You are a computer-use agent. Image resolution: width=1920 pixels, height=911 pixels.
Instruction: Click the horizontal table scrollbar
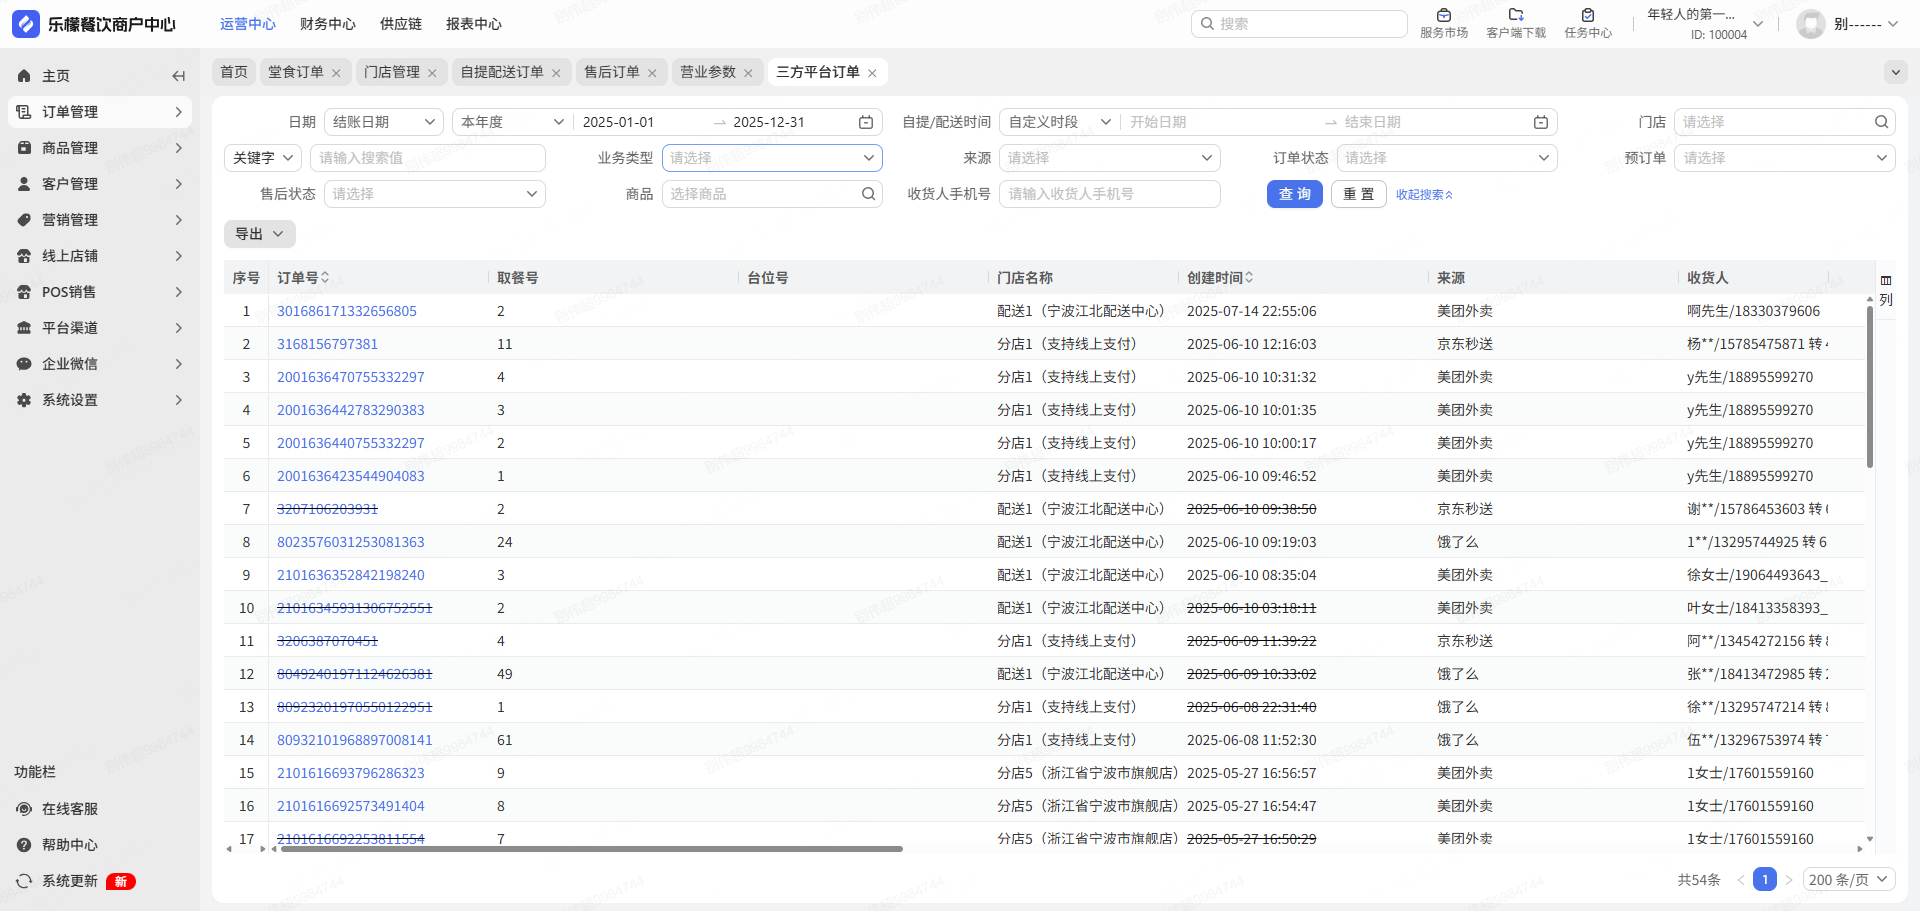click(590, 849)
